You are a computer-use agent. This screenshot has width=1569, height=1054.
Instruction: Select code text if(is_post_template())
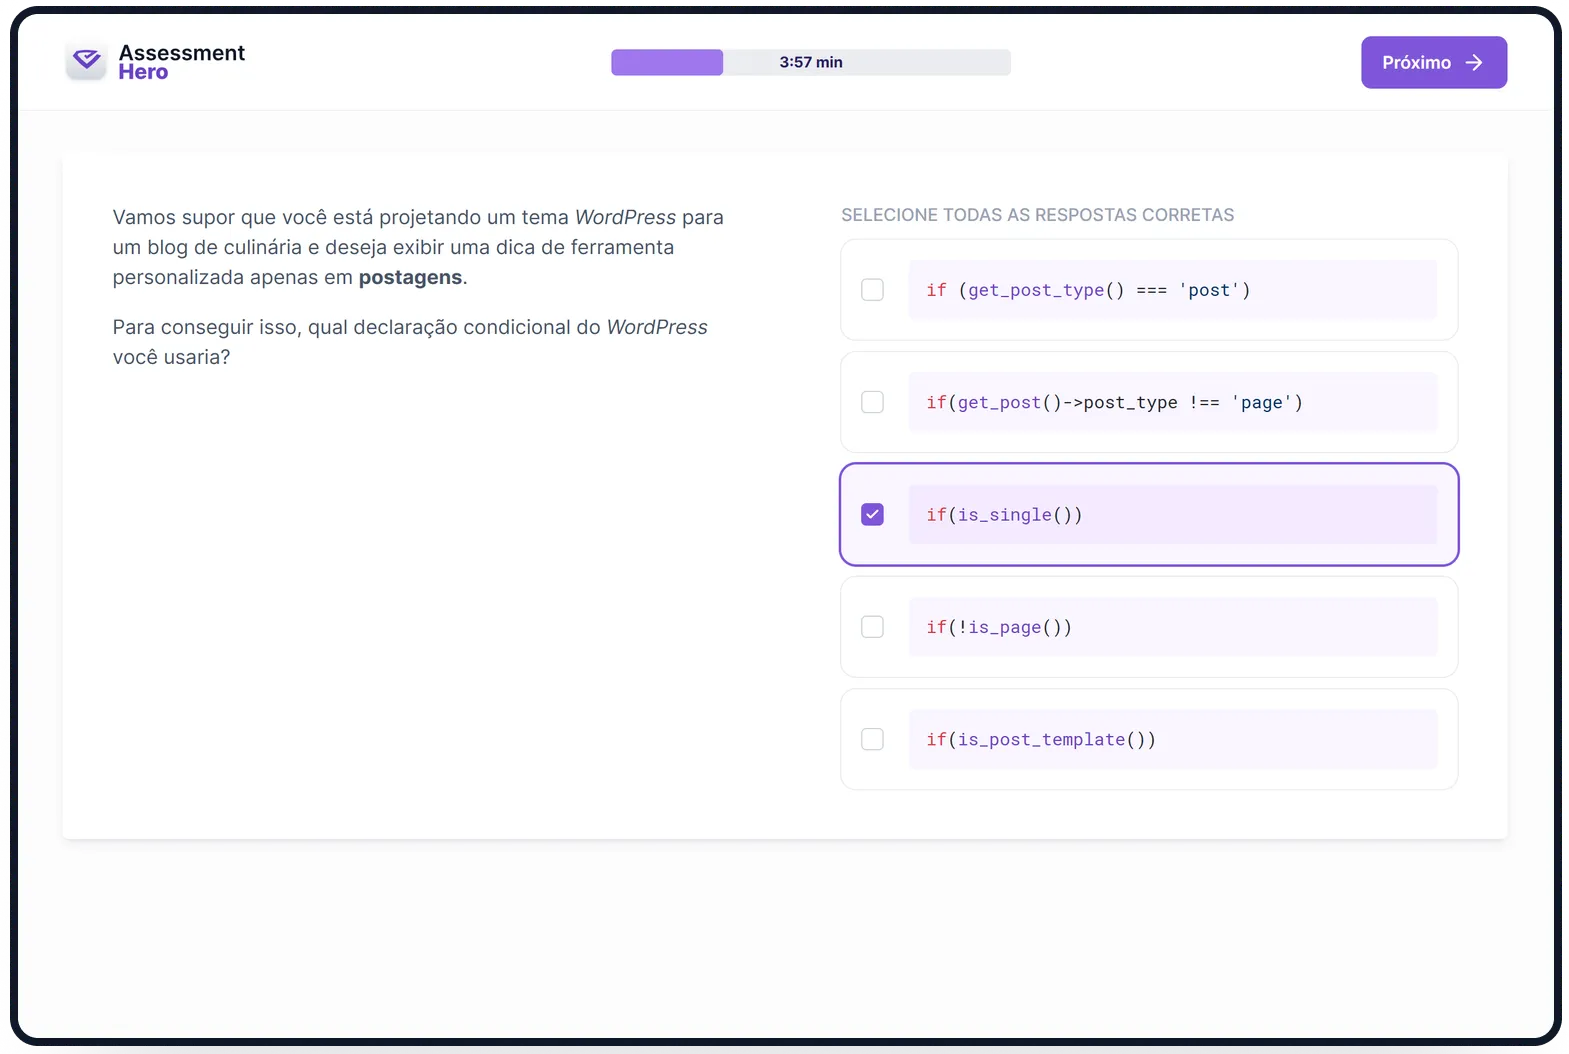(1041, 739)
